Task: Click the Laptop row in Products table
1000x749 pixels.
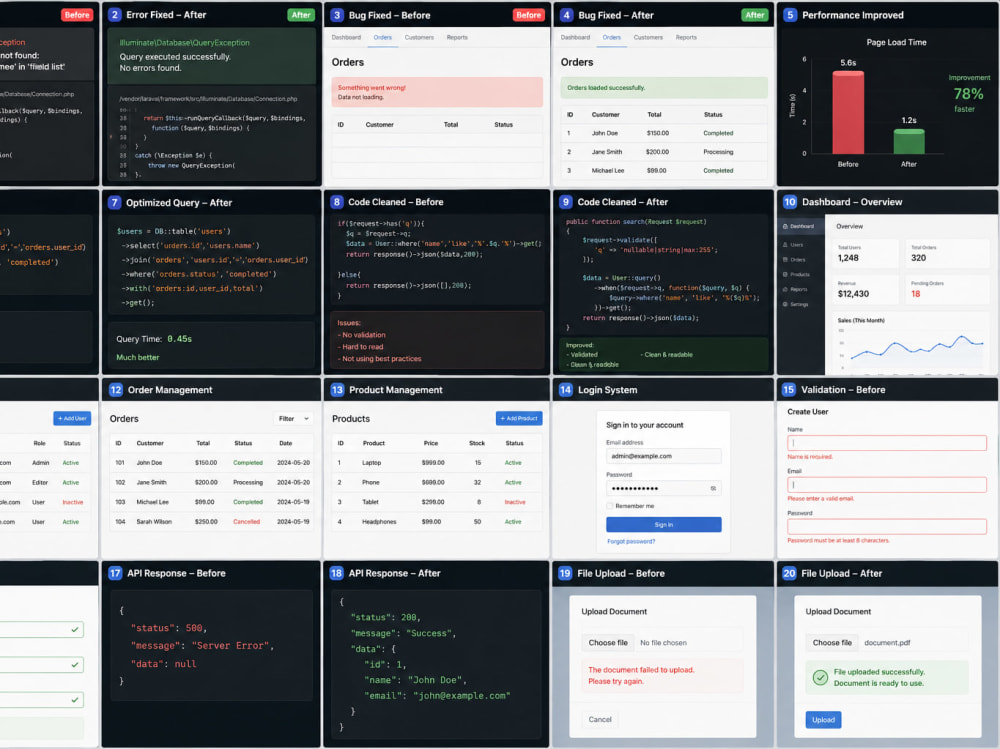Action: (x=437, y=463)
